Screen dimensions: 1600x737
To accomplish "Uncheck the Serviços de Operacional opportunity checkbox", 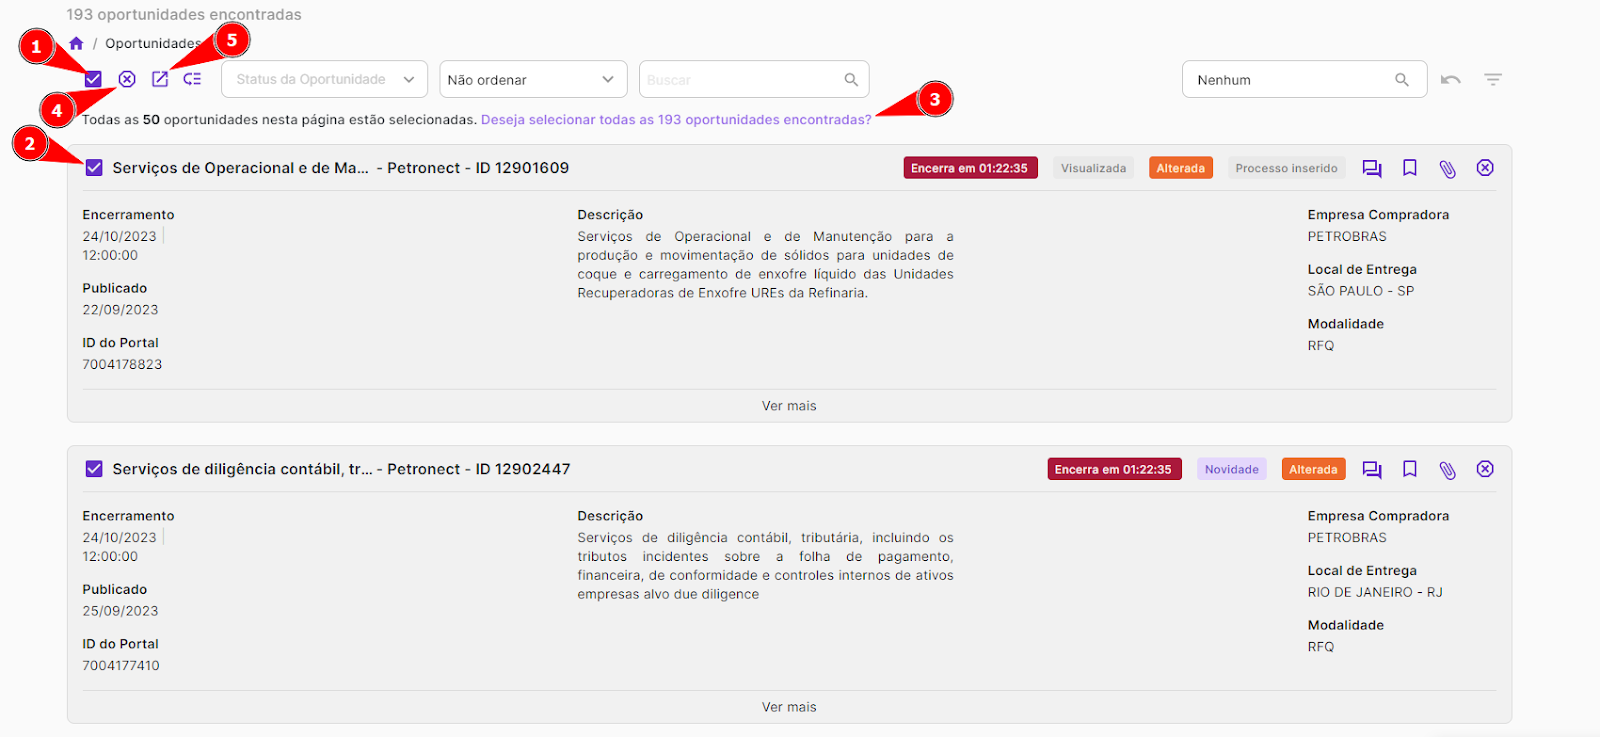I will [x=94, y=168].
